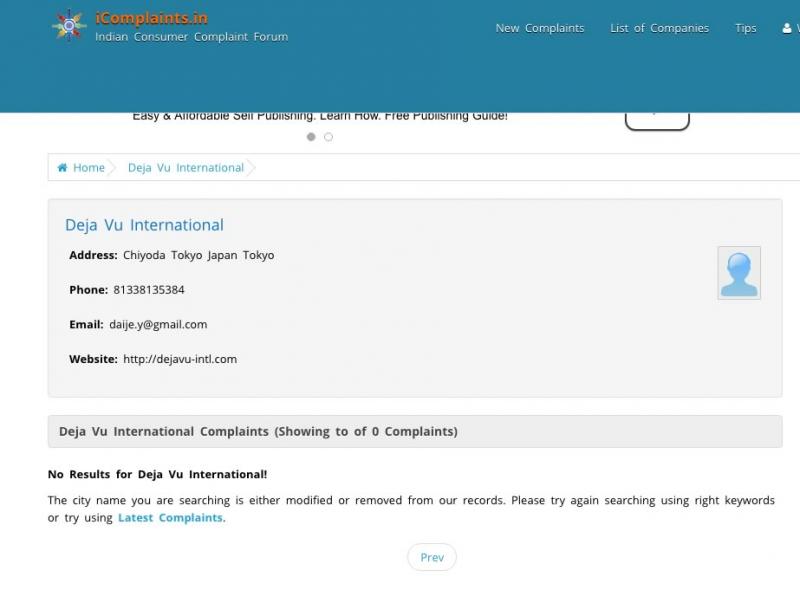Go to Home breadcrumb link

click(x=89, y=167)
